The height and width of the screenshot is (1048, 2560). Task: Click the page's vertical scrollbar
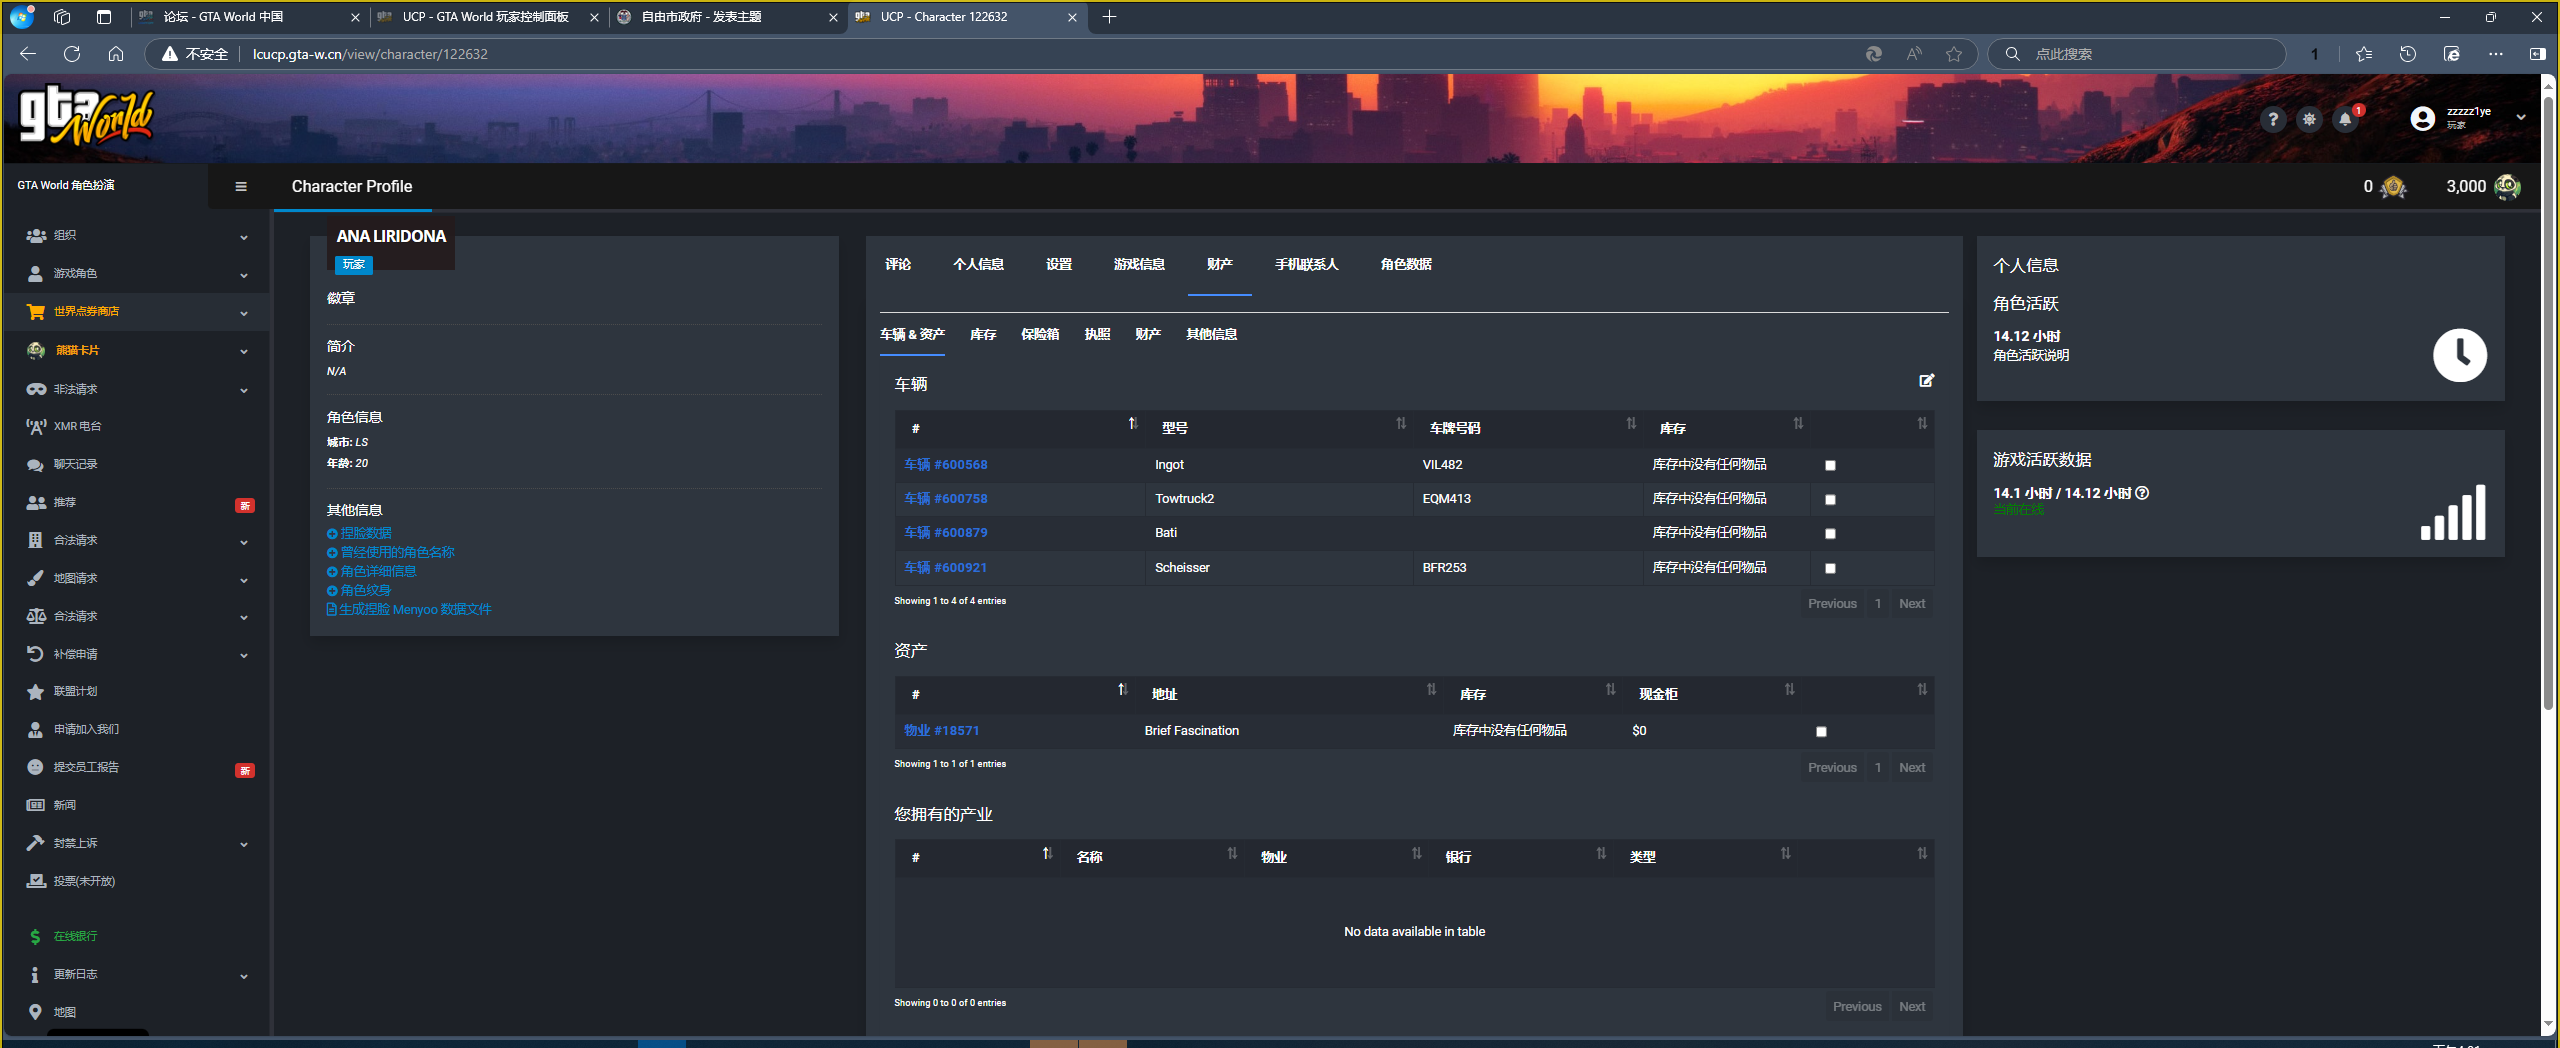(2549, 400)
